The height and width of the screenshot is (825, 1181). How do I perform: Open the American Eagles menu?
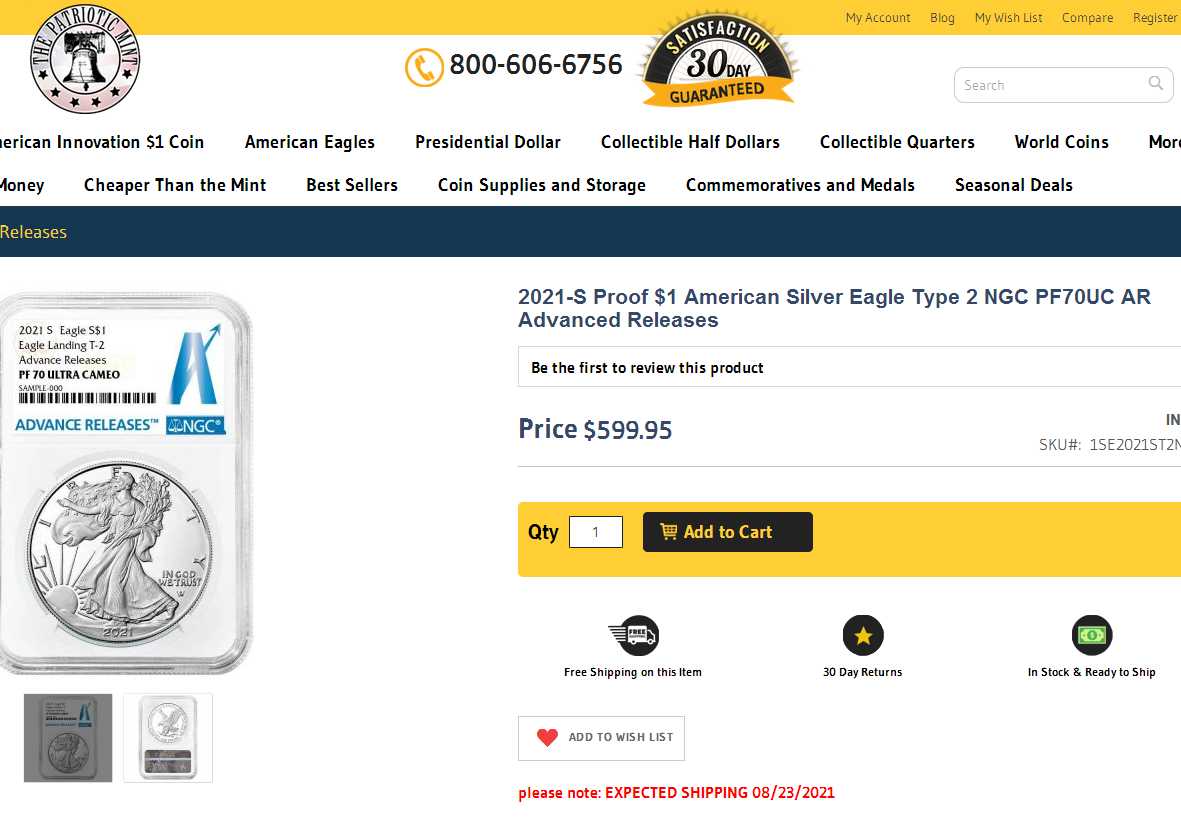(310, 142)
